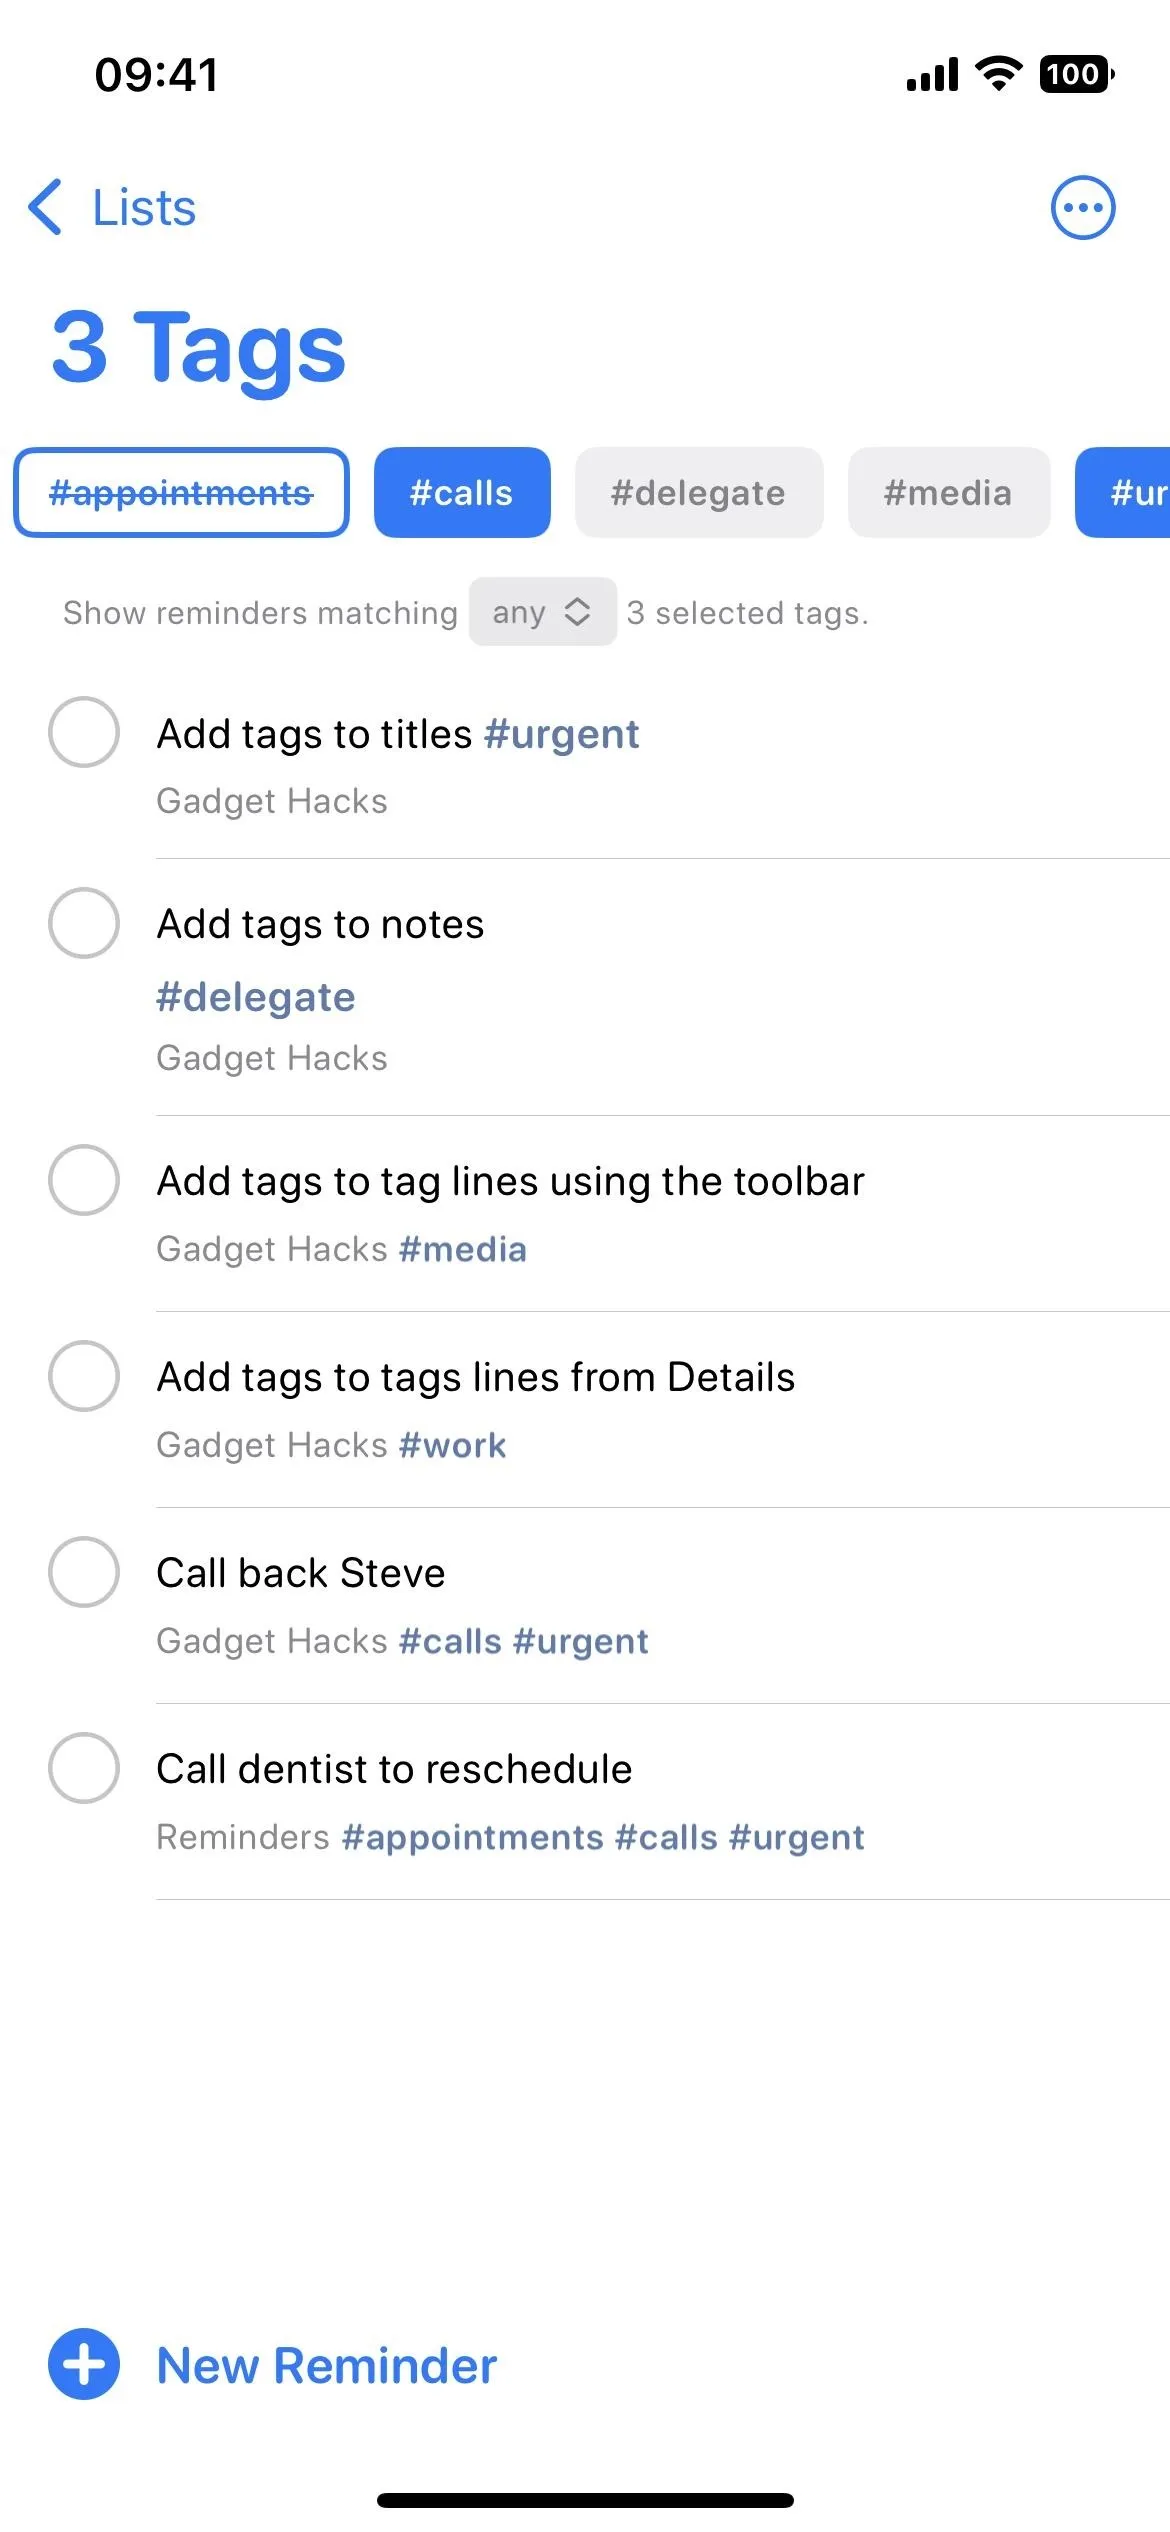Deselect the #calls tag filter

(x=462, y=492)
